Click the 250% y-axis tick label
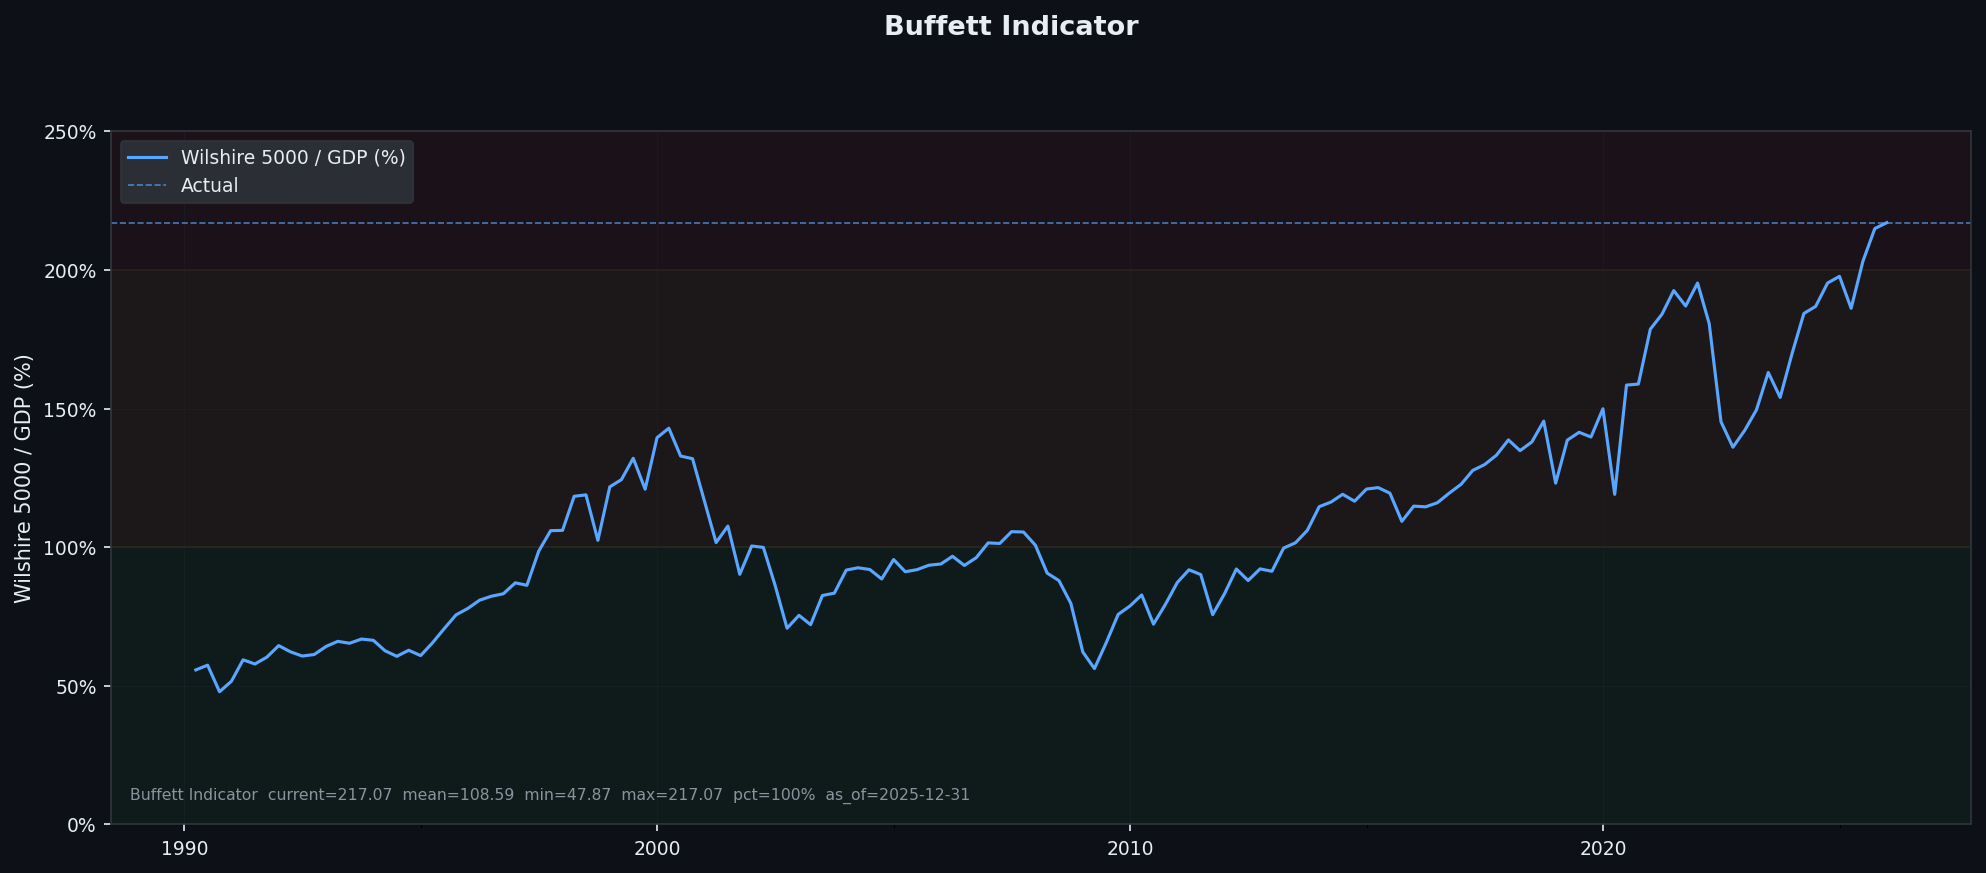The image size is (1986, 873). [72, 133]
